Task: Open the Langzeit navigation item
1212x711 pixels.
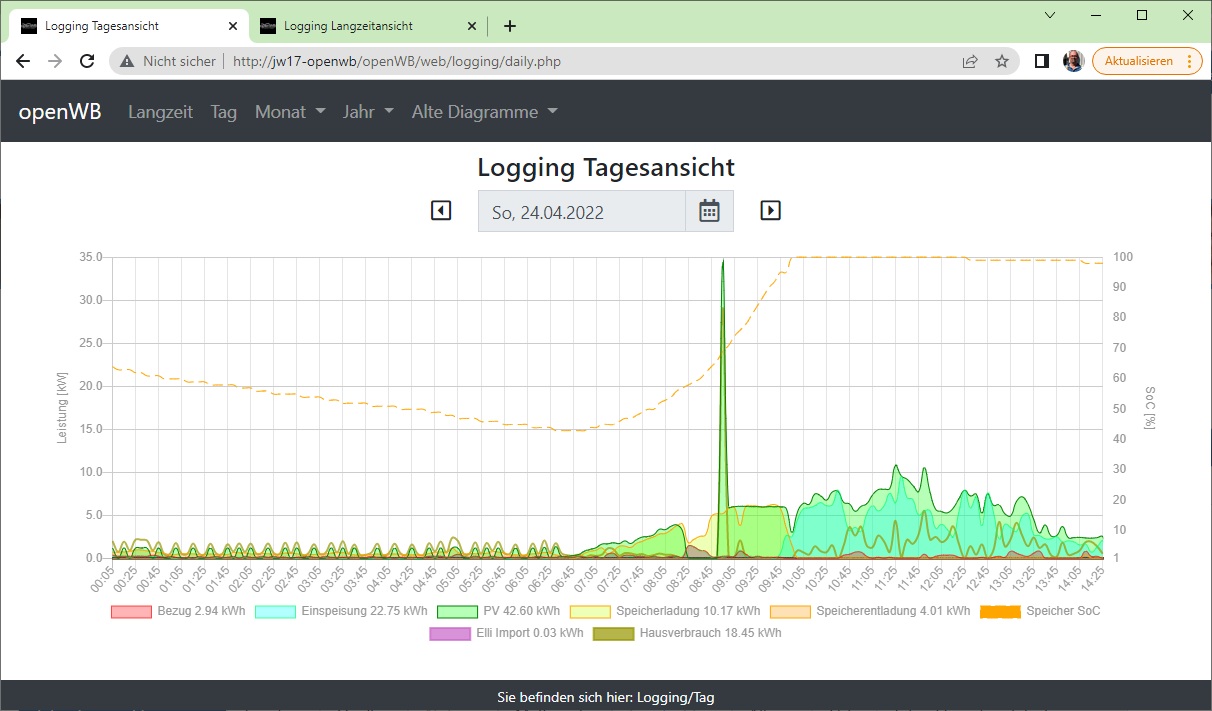Action: point(160,112)
